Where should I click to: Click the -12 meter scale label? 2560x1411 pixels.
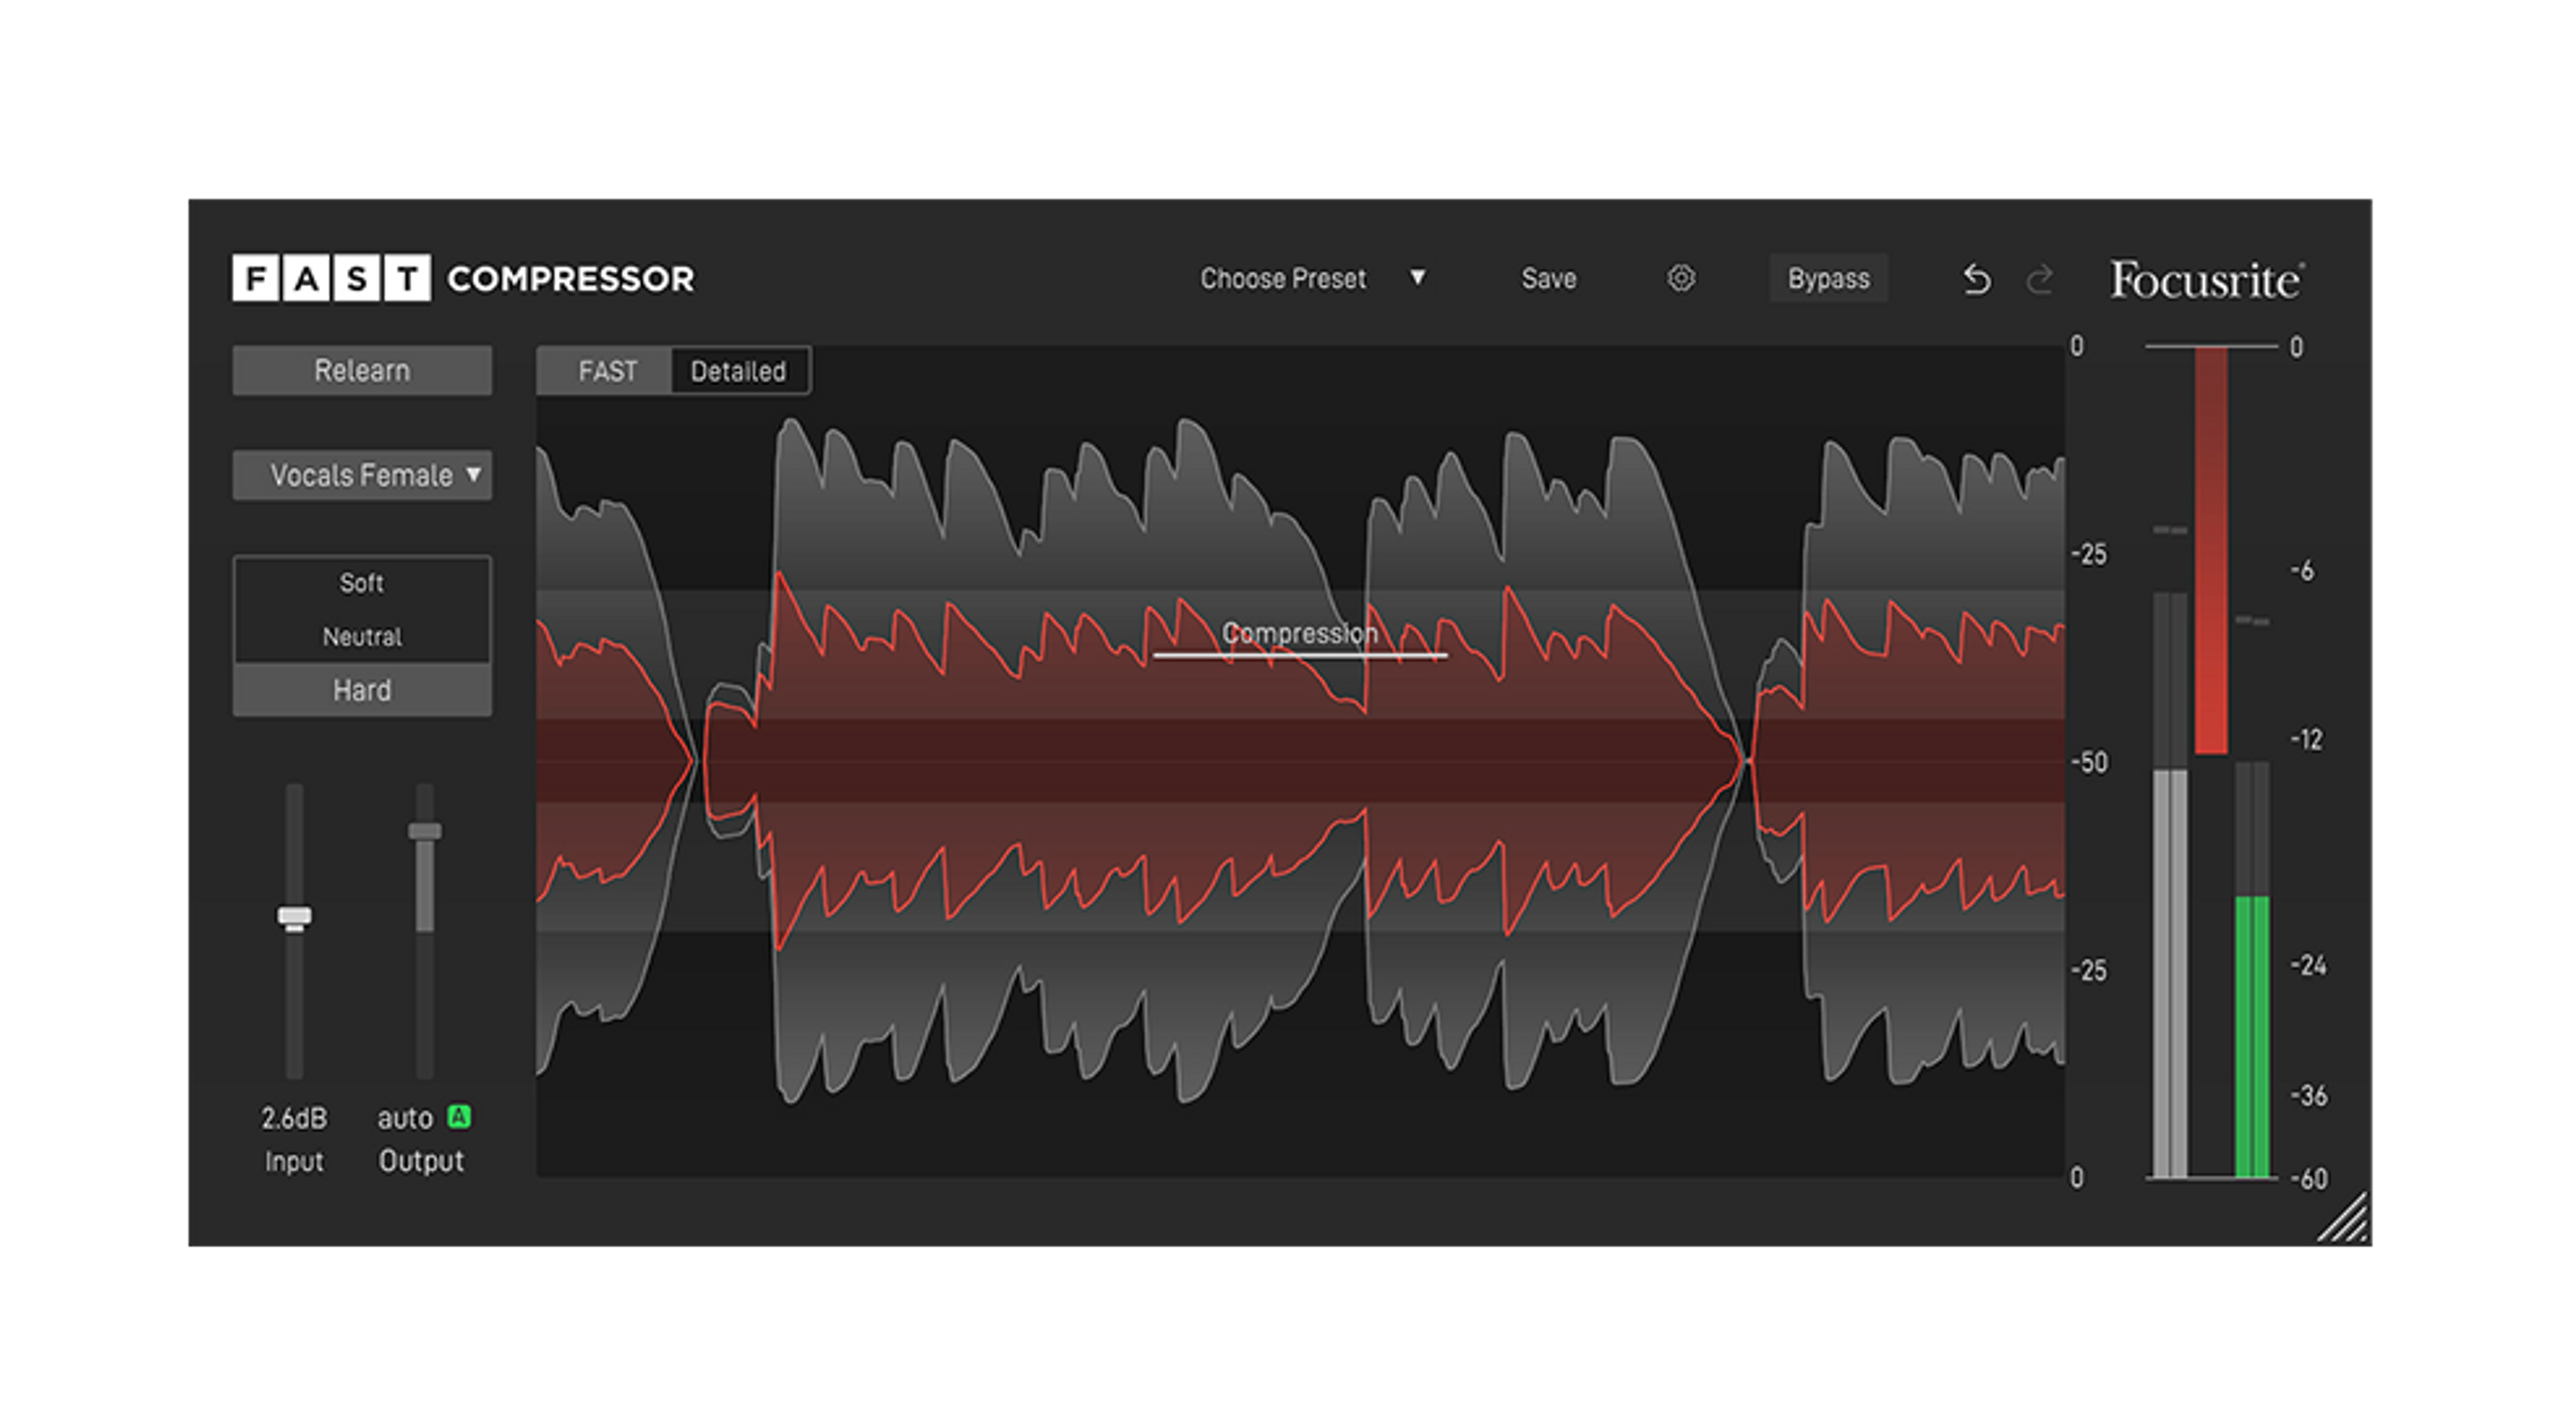pos(2306,739)
